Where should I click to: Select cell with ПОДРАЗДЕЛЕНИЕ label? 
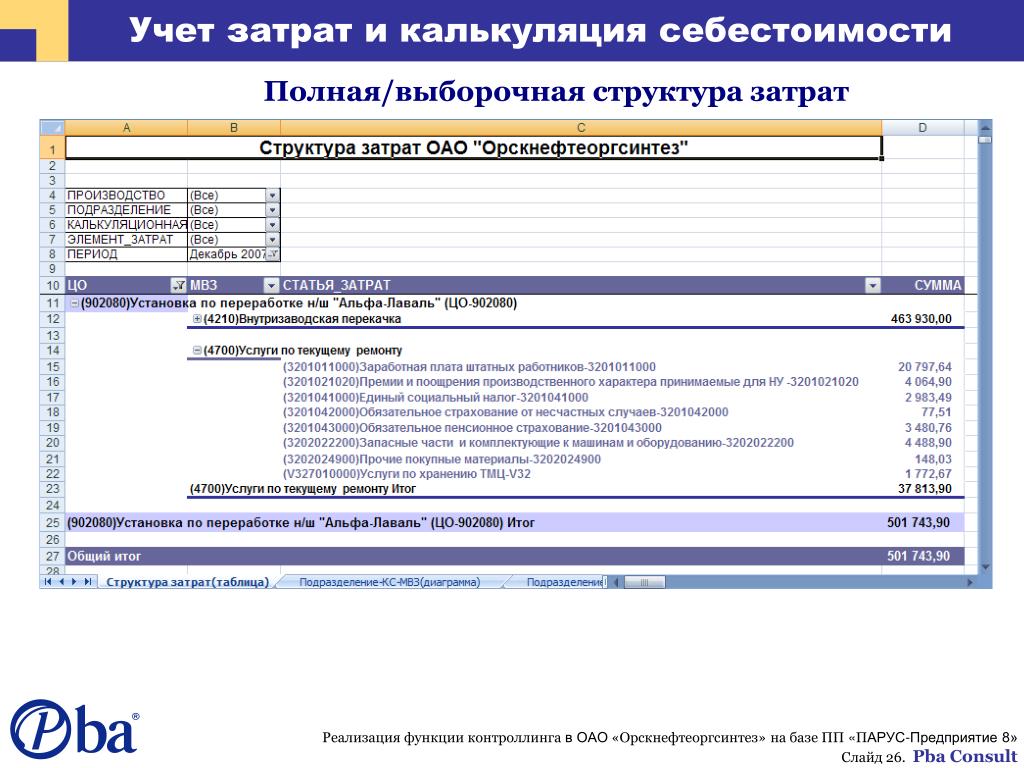click(126, 210)
